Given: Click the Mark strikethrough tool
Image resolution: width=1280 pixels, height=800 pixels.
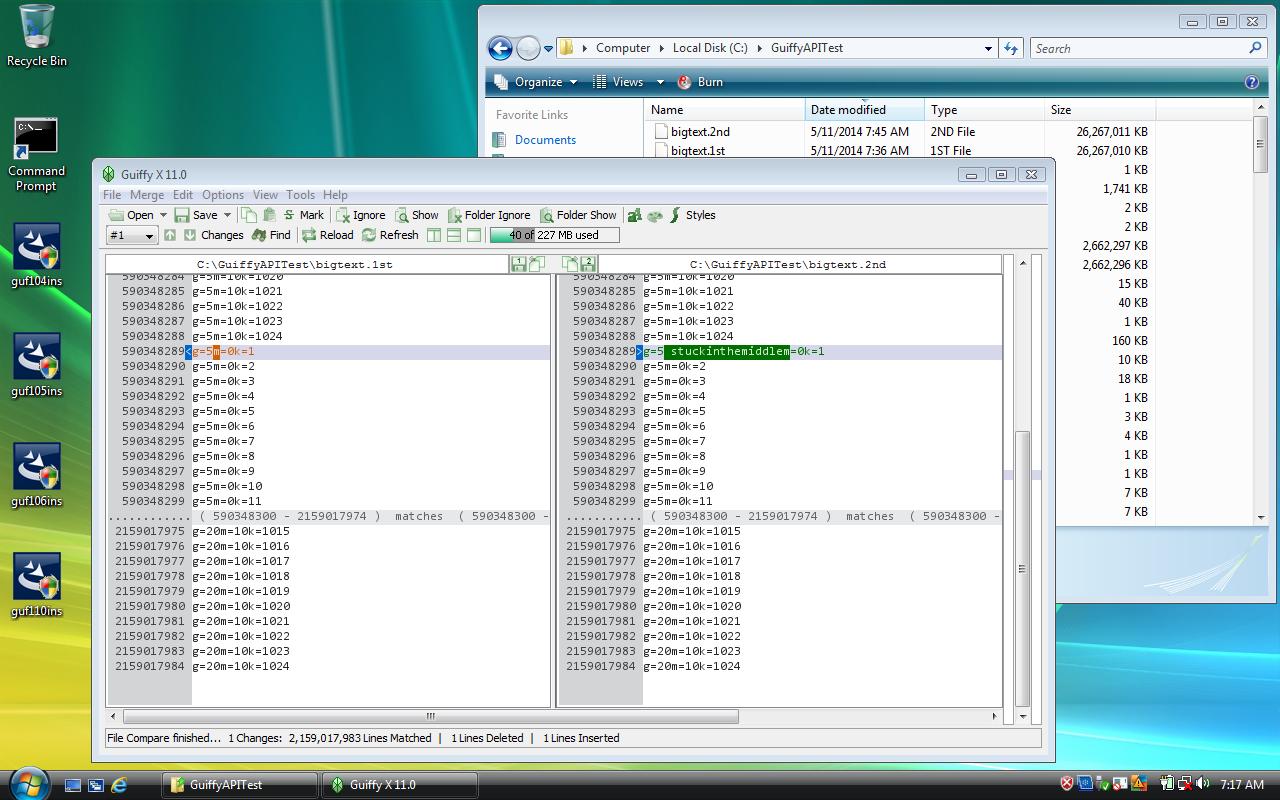Looking at the screenshot, I should [304, 215].
